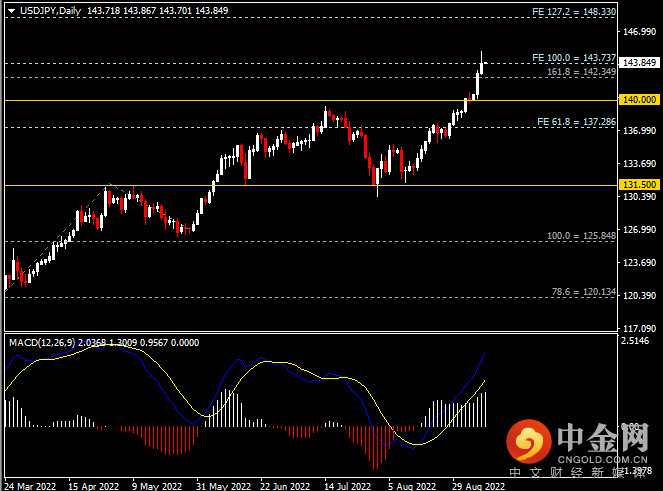Click the 136.990 price axis value
Image resolution: width=663 pixels, height=491 pixels.
tap(639, 131)
